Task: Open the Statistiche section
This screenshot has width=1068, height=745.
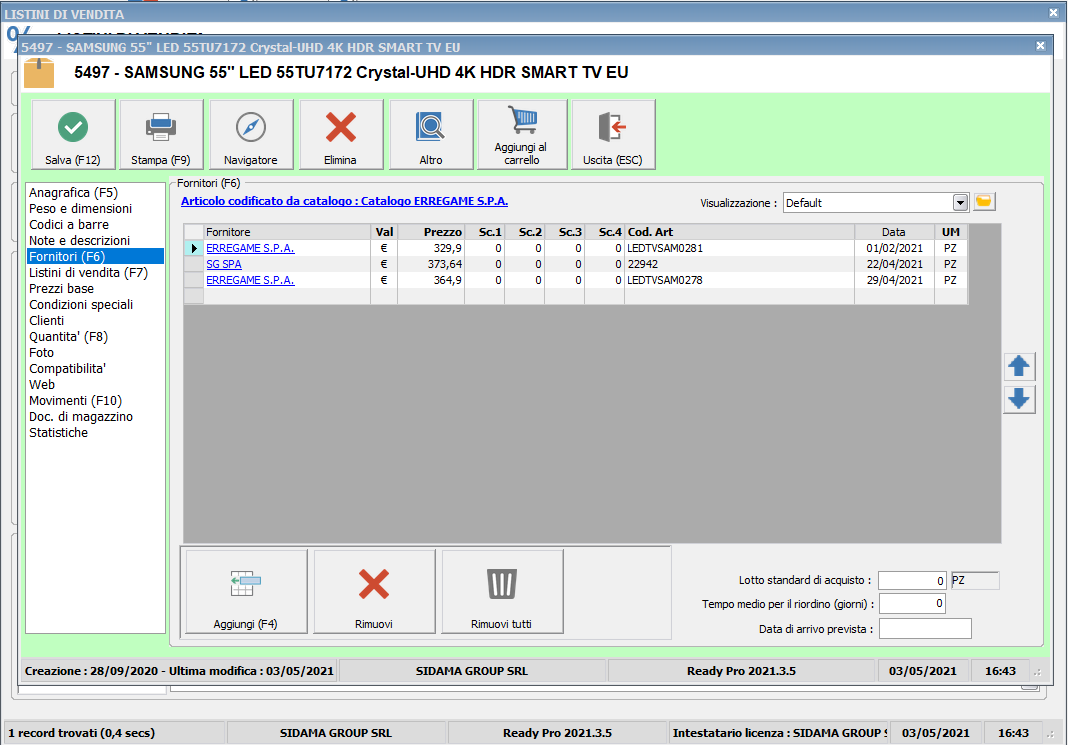Action: [59, 432]
